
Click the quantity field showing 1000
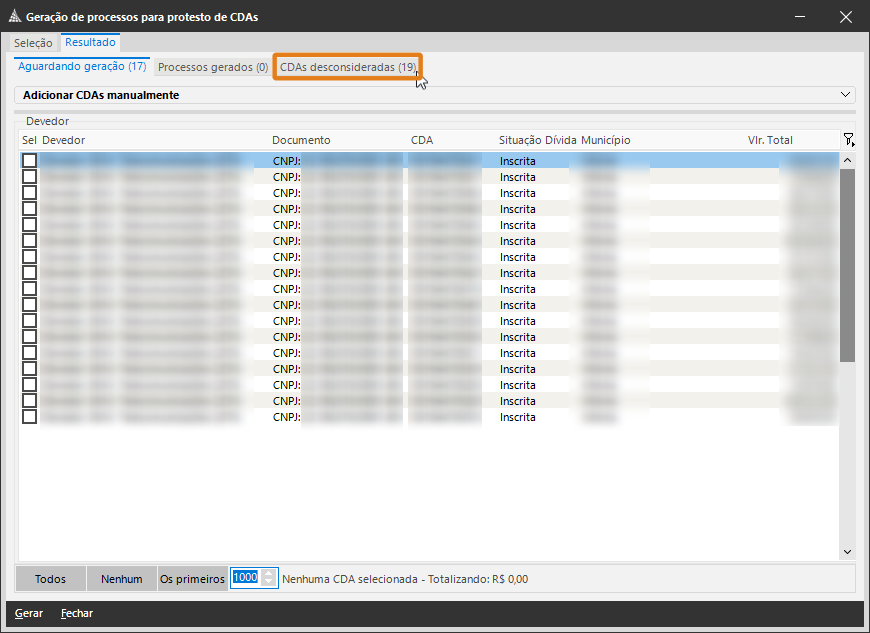click(x=246, y=578)
